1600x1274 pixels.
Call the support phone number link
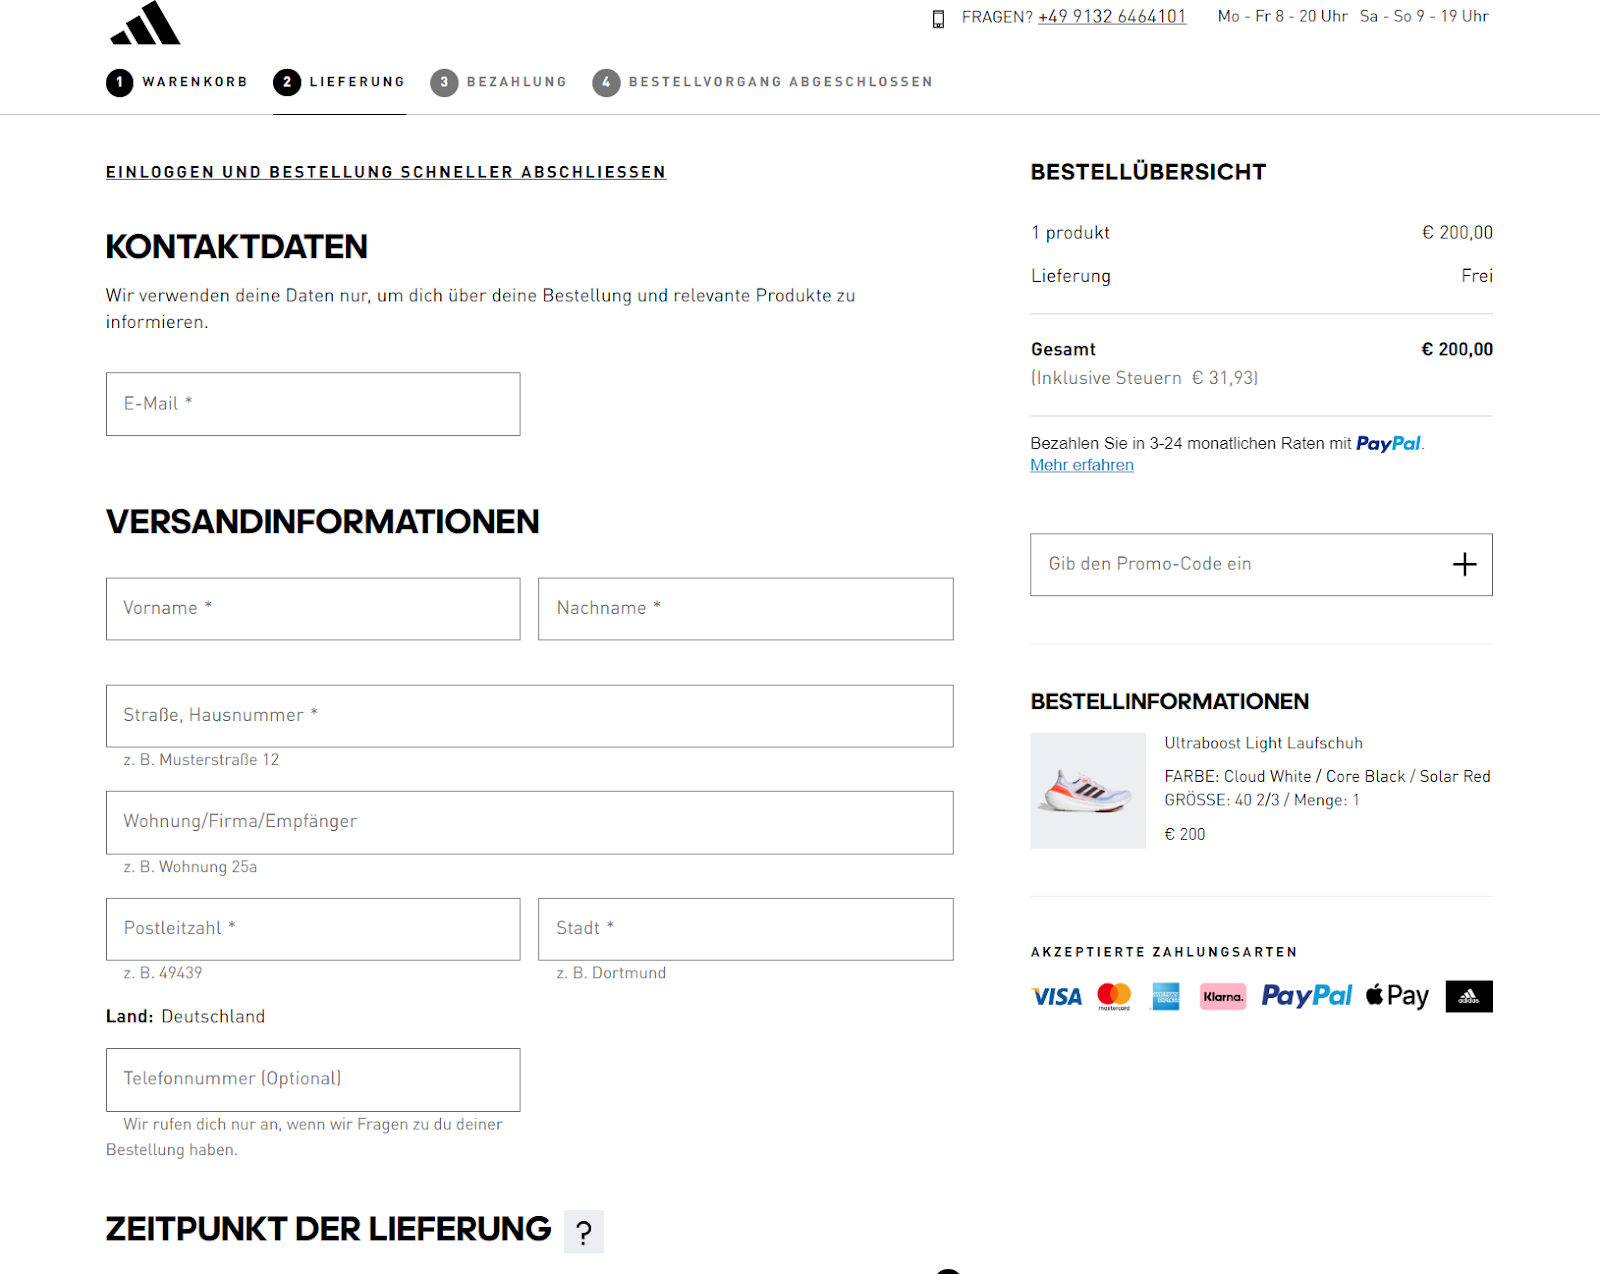tap(1112, 17)
